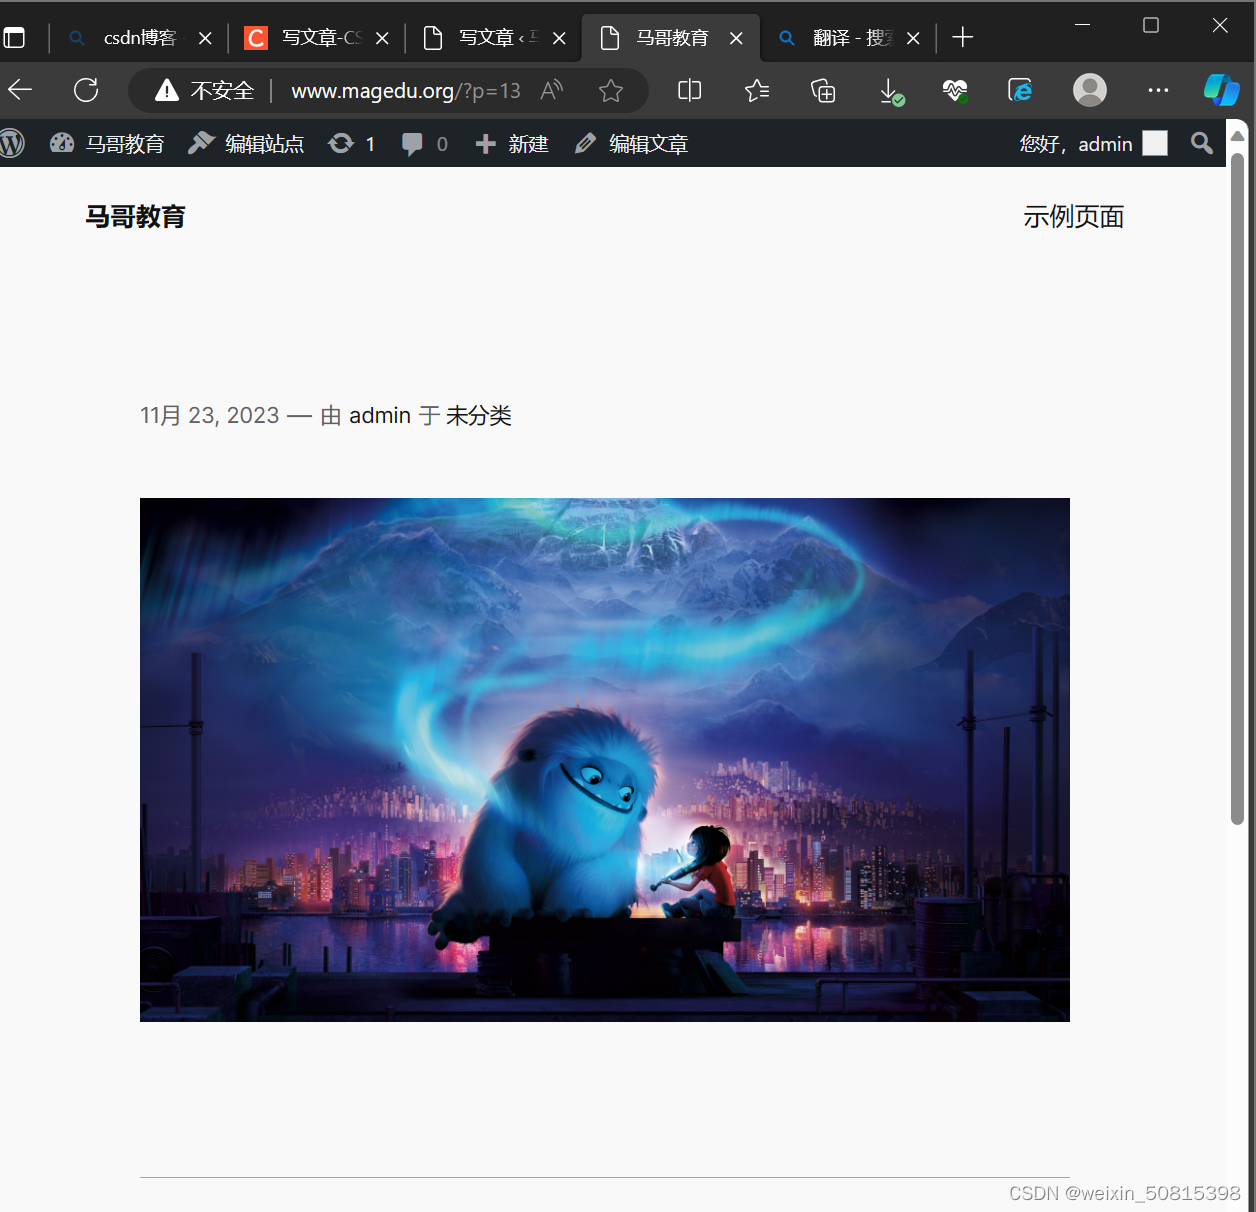Click the WordPress logo in the admin bar
The height and width of the screenshot is (1212, 1256).
(14, 143)
